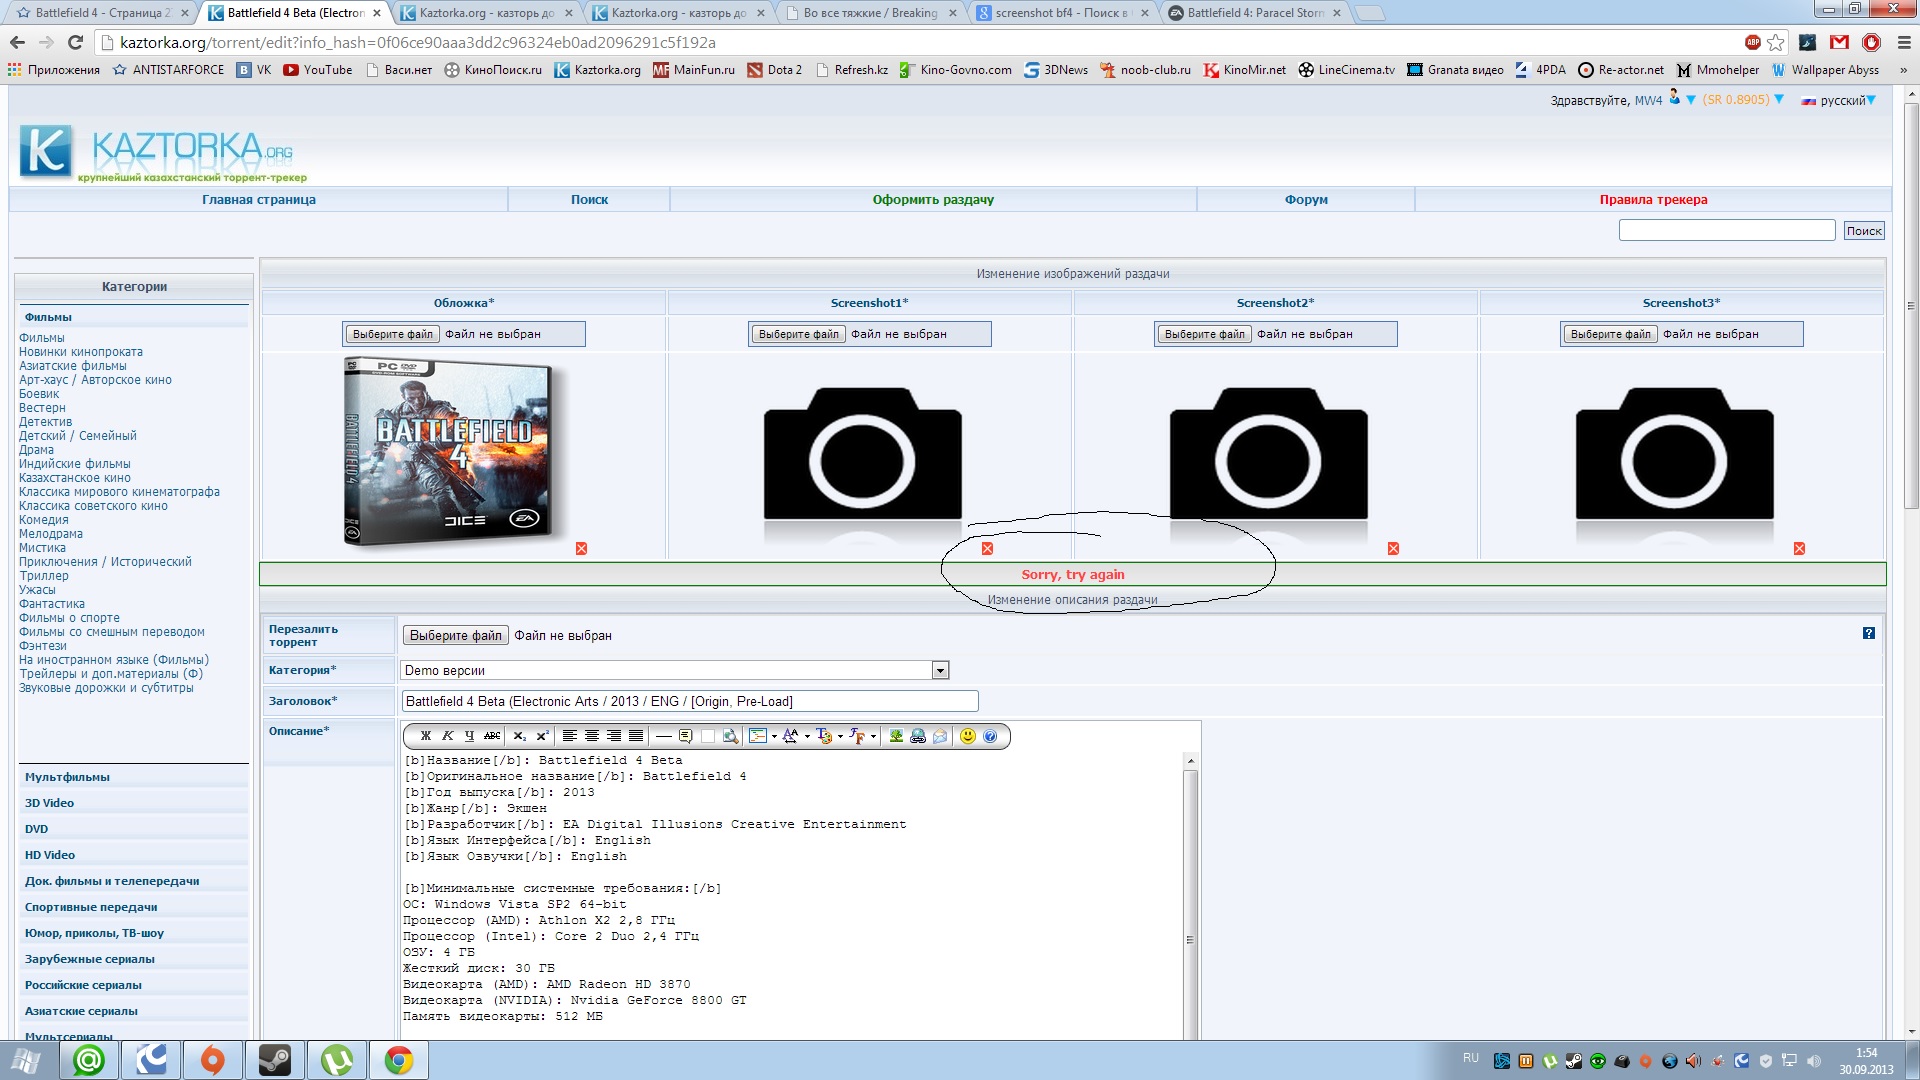
Task: Click the Заголовок title input field
Action: (x=690, y=701)
